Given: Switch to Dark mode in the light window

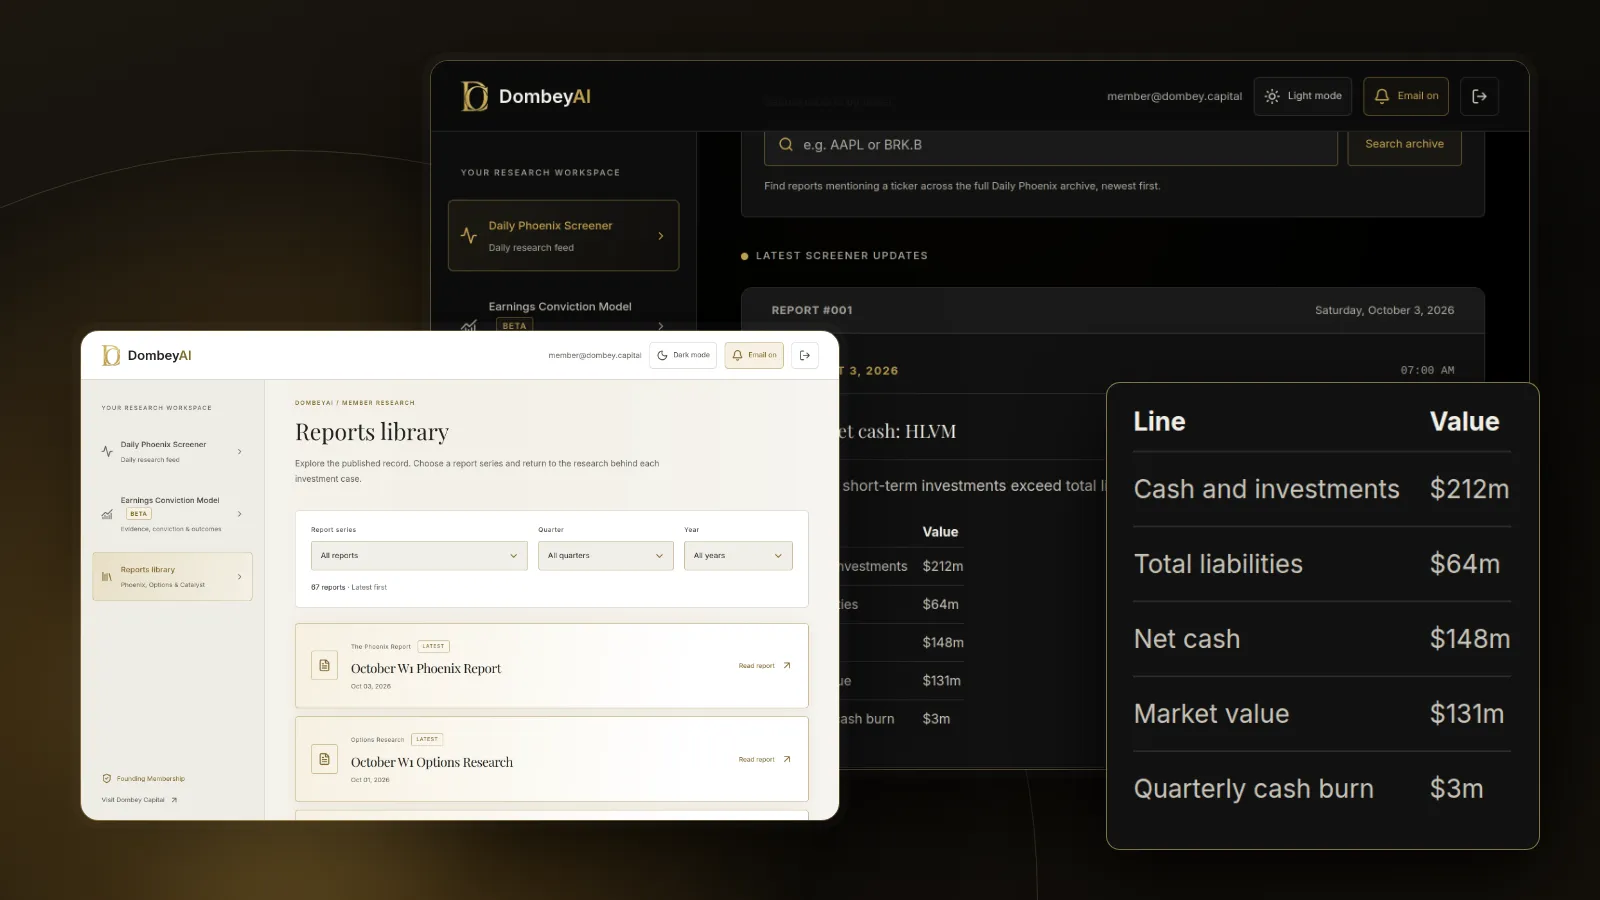Looking at the screenshot, I should pyautogui.click(x=683, y=355).
